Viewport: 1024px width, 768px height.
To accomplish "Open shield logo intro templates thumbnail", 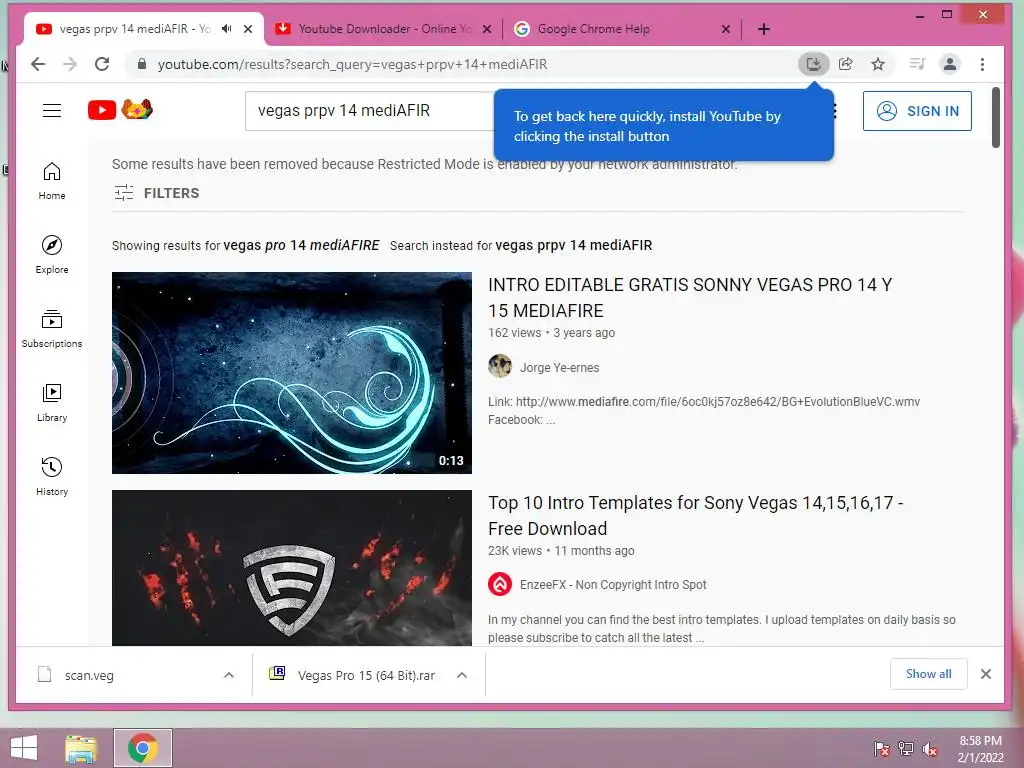I will pos(292,568).
